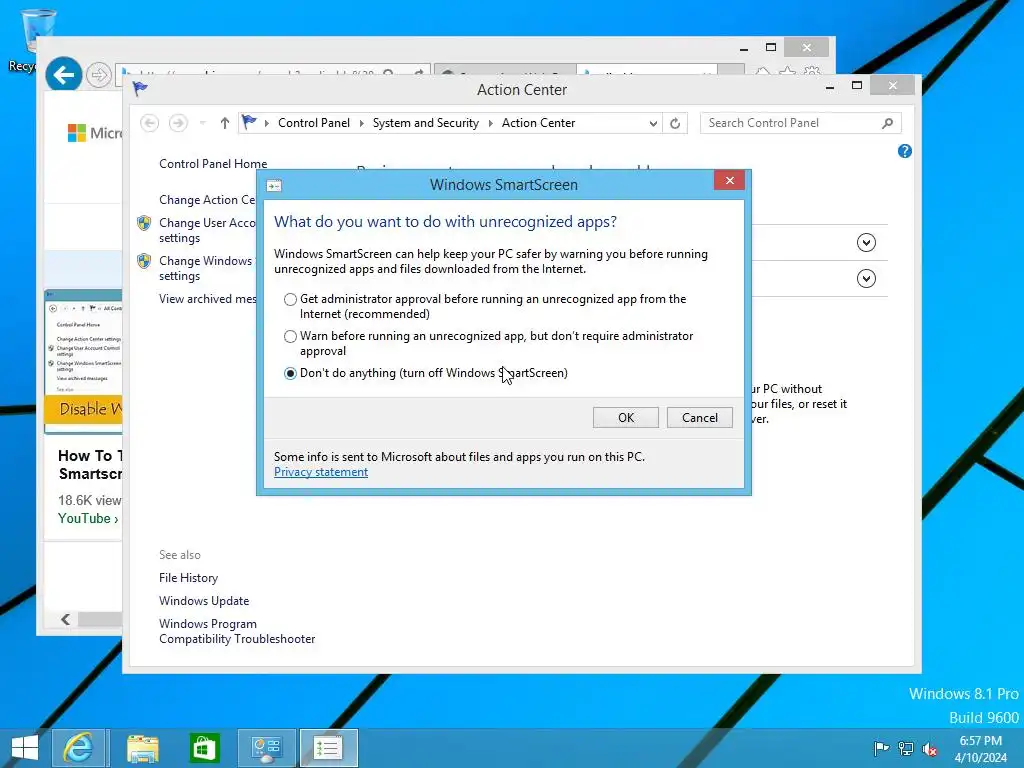The height and width of the screenshot is (768, 1024).
Task: Select Control Panel breadcrumb
Action: click(313, 123)
